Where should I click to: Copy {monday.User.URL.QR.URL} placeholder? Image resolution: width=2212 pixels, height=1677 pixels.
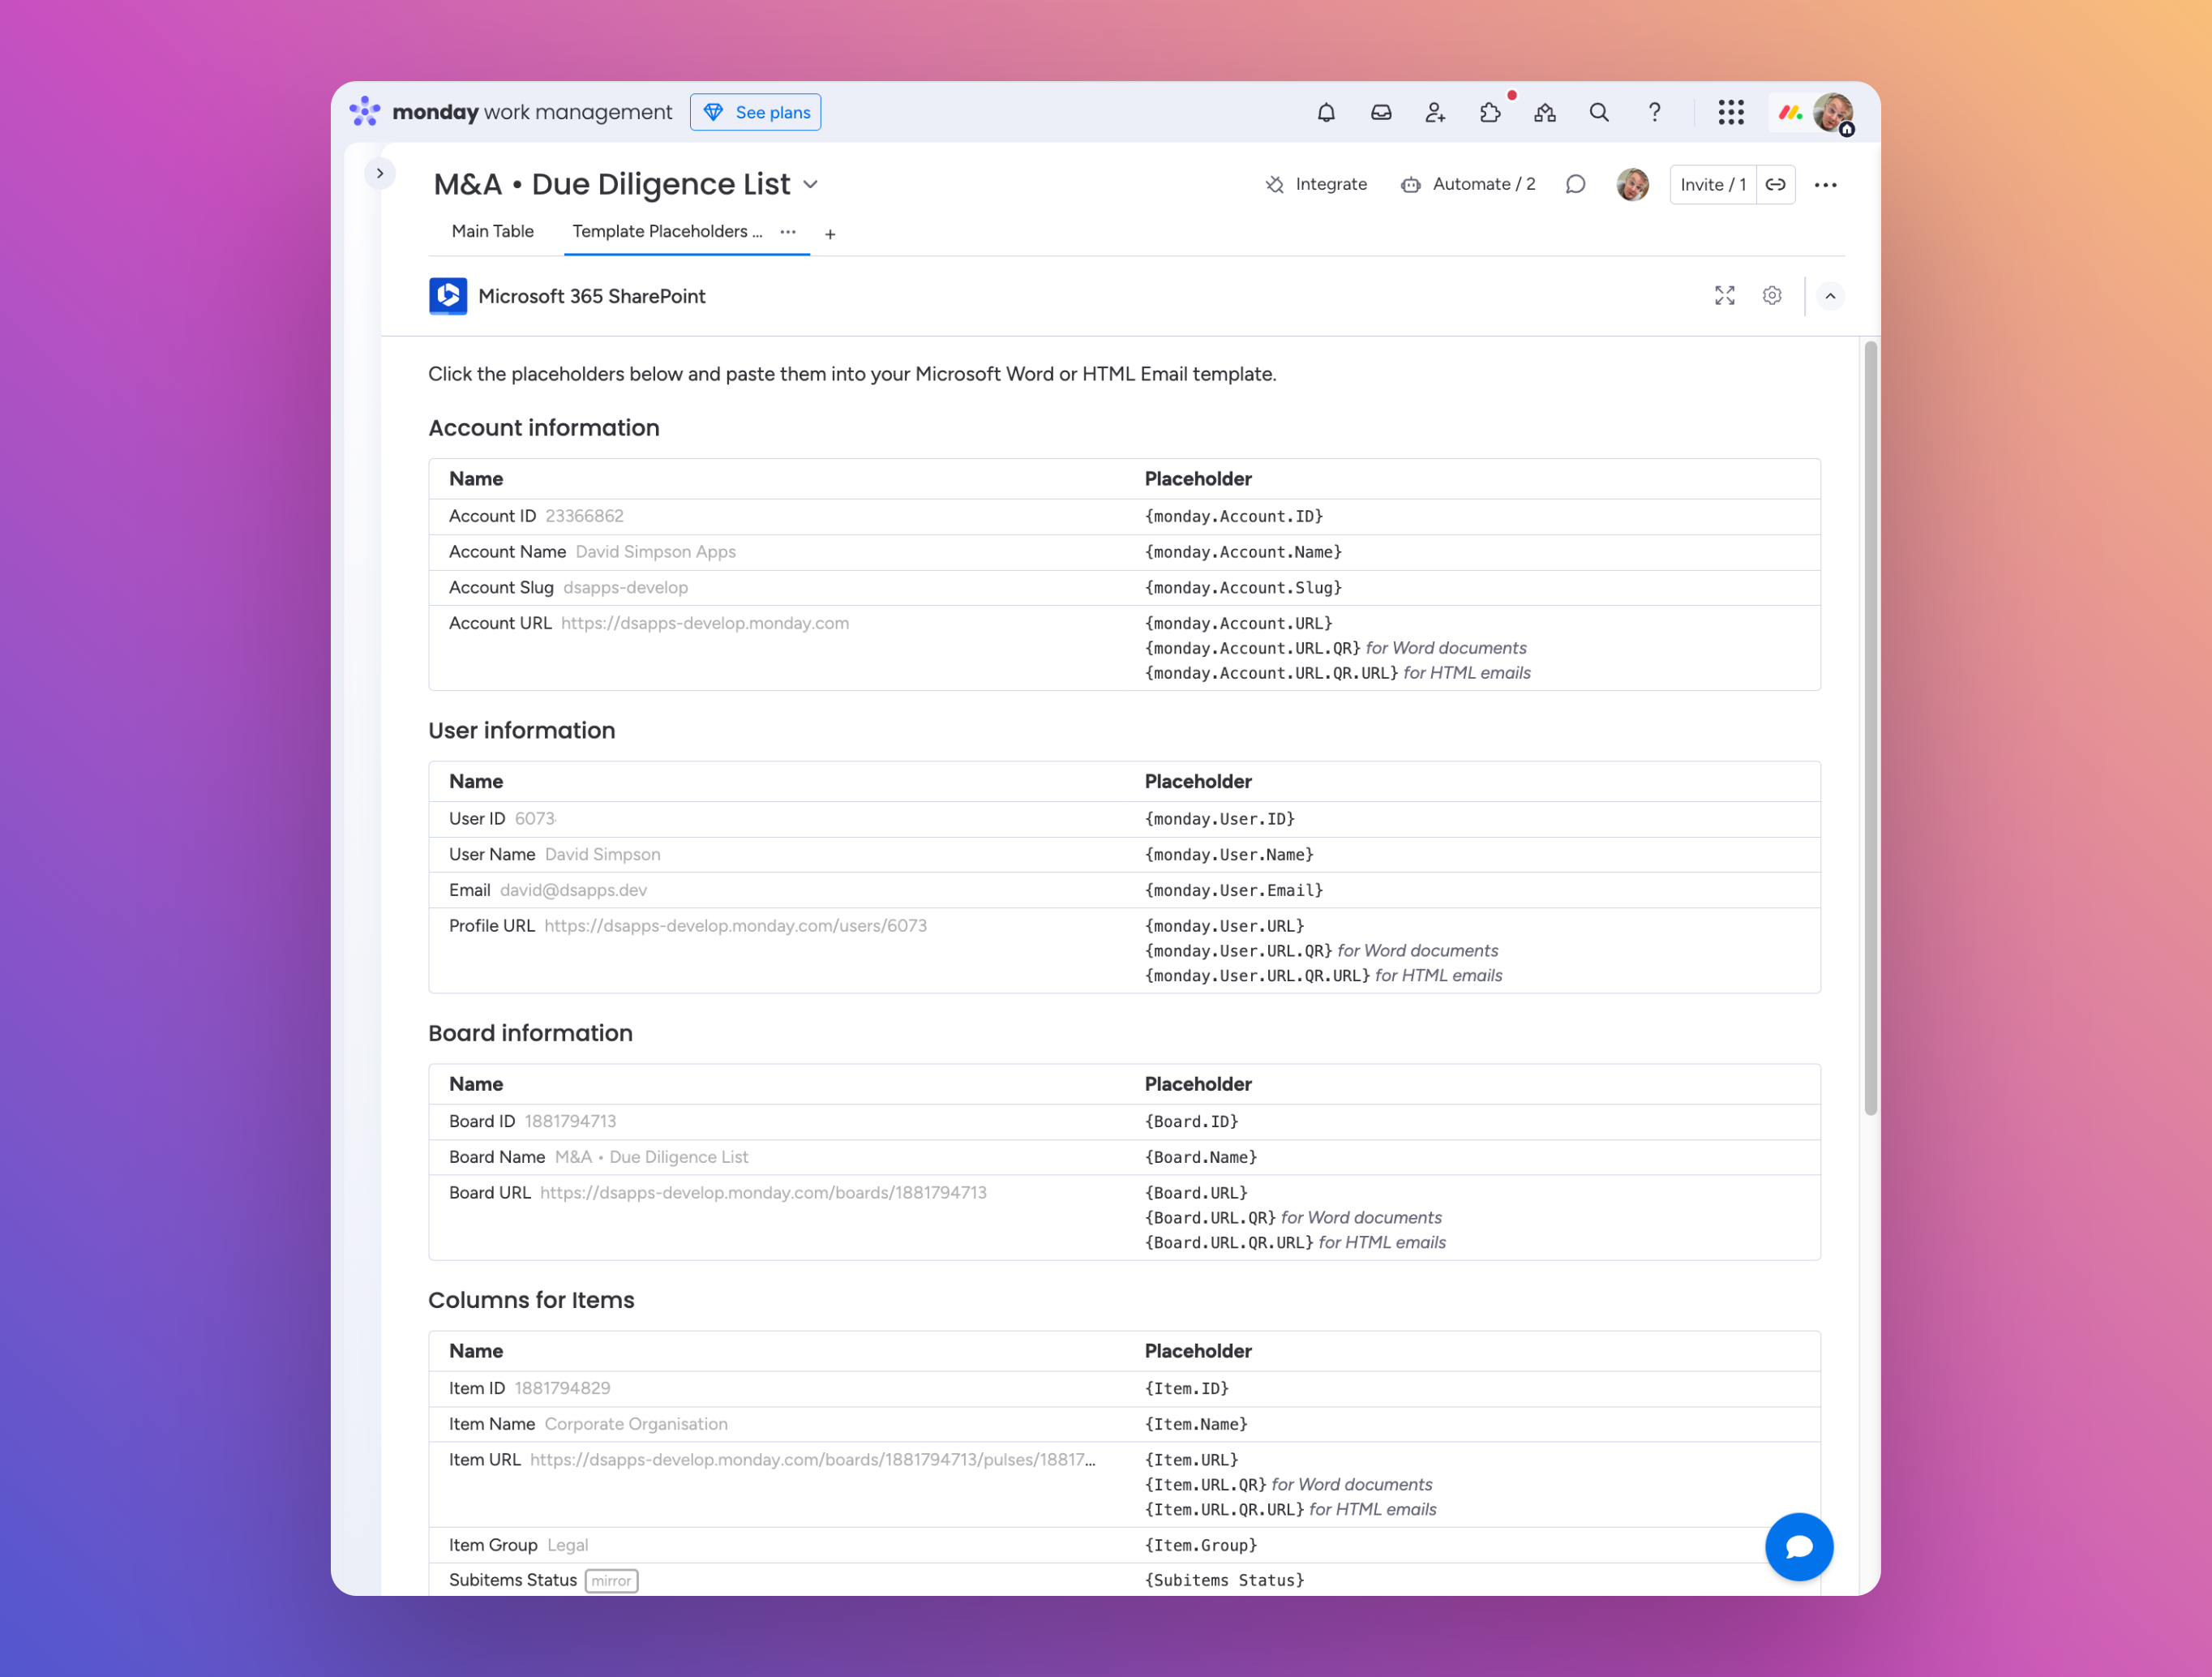click(1257, 976)
